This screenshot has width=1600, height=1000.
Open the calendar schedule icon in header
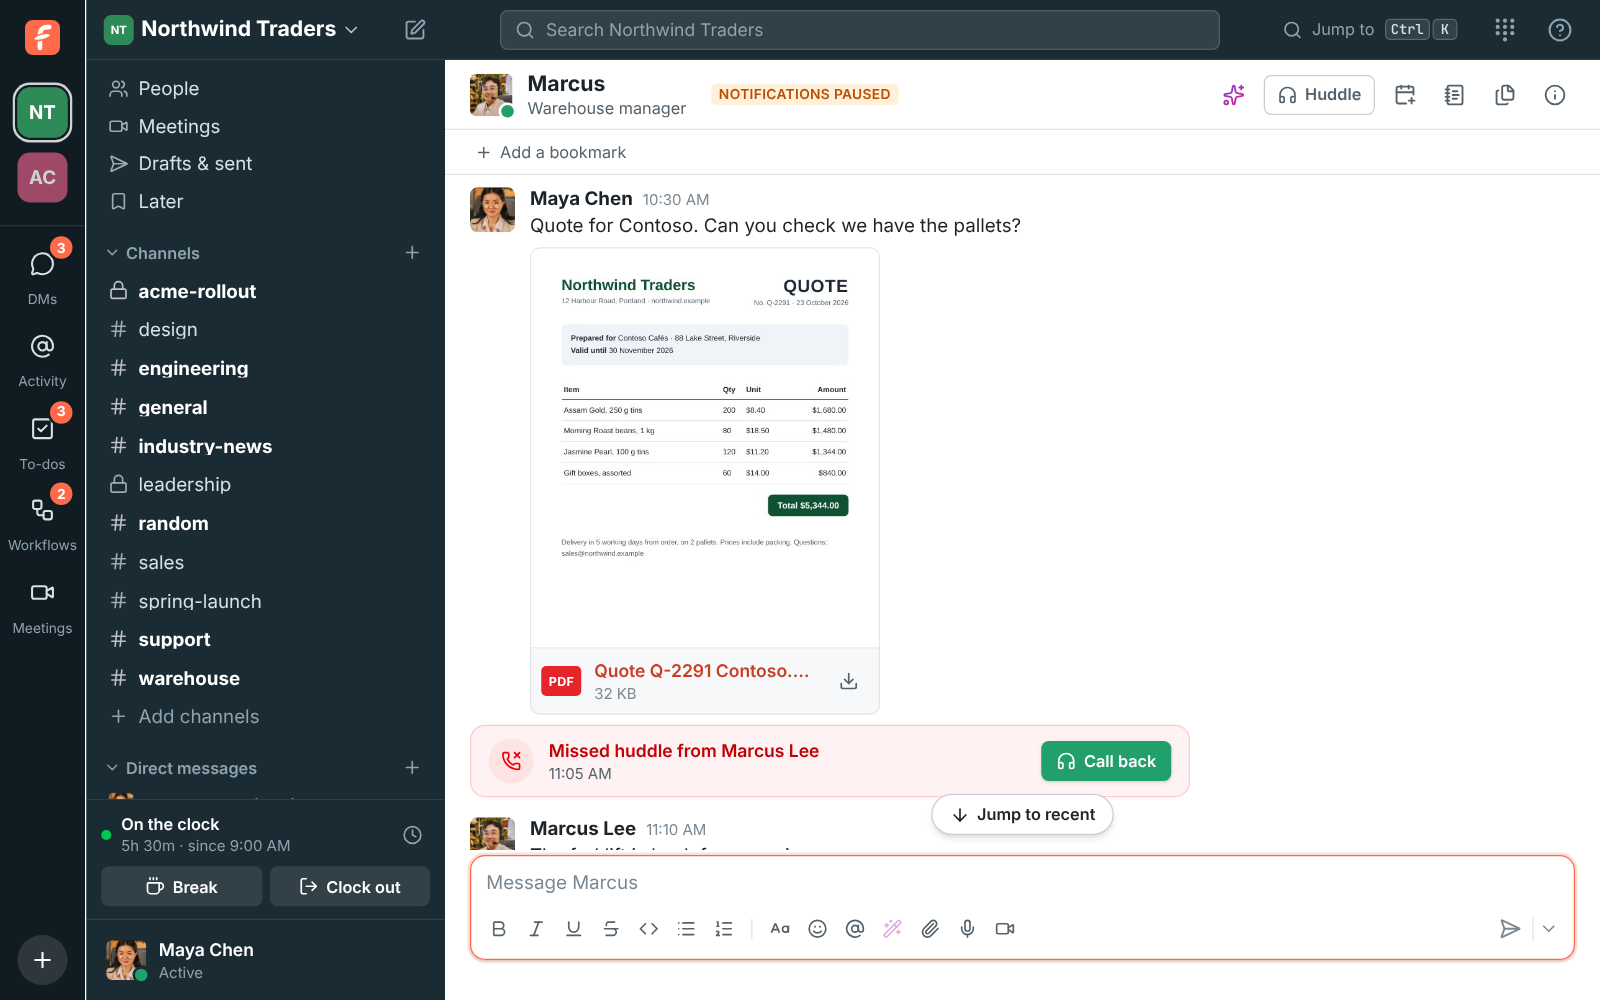[x=1405, y=95]
